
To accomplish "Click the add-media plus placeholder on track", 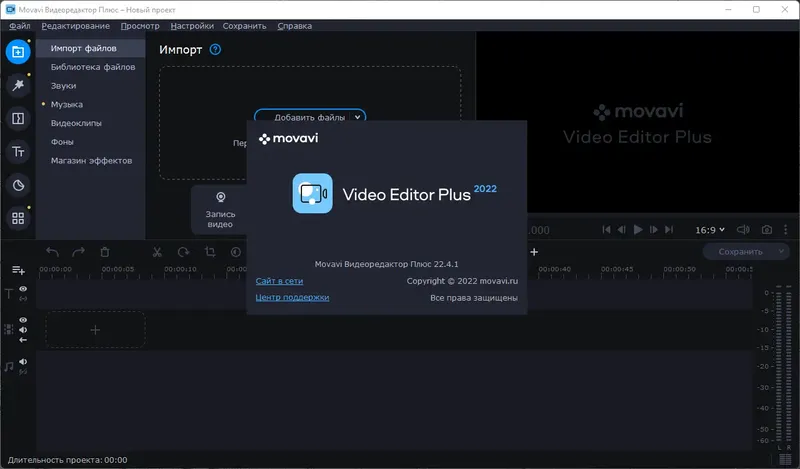I will coord(95,330).
